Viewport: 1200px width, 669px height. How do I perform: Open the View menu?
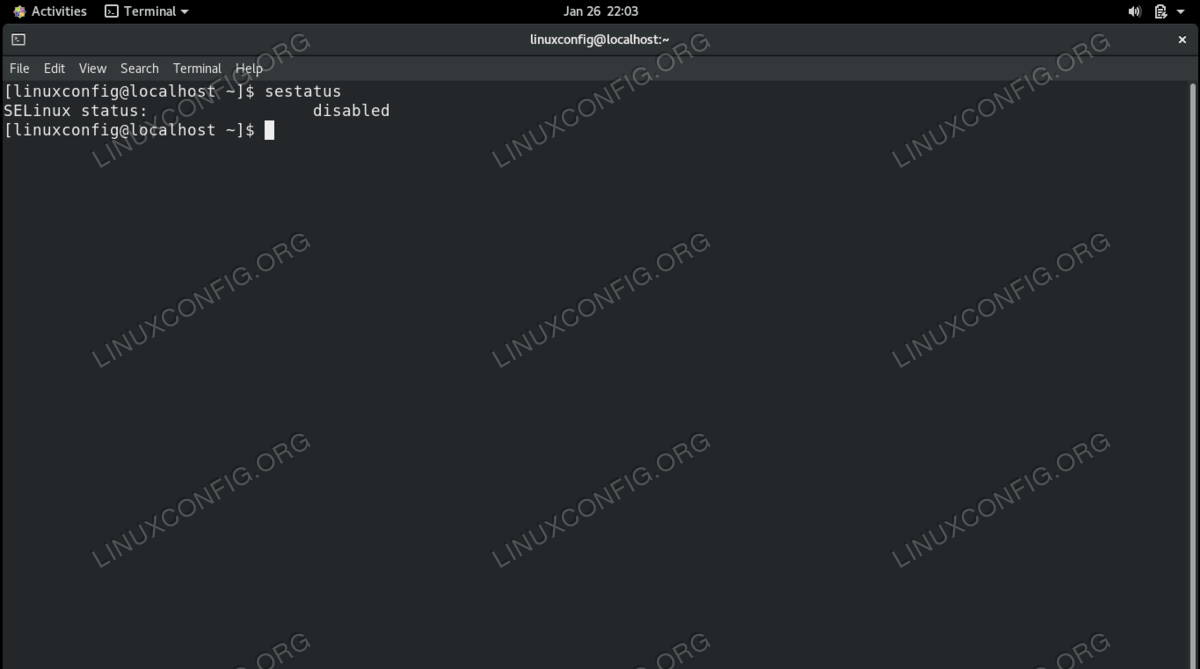coord(92,68)
